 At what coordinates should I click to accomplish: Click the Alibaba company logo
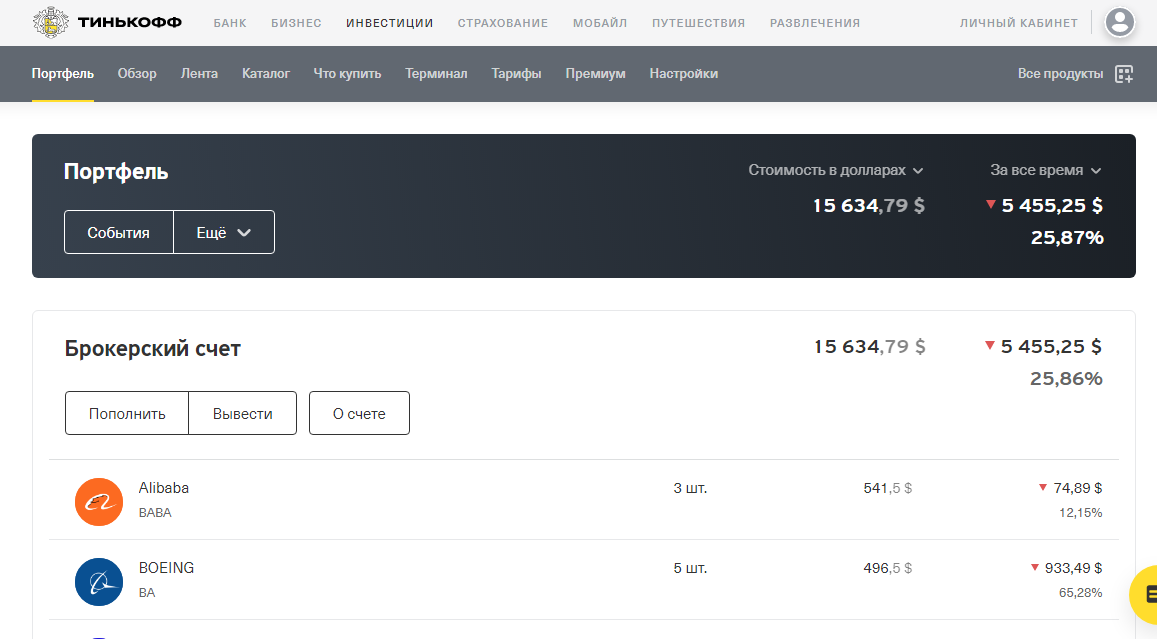tap(99, 502)
